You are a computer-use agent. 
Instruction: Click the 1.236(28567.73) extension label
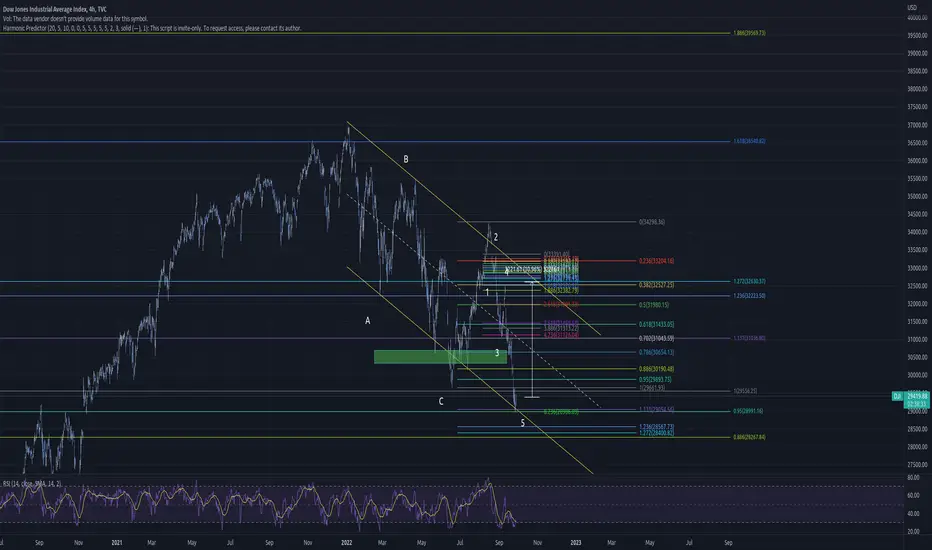(656, 427)
